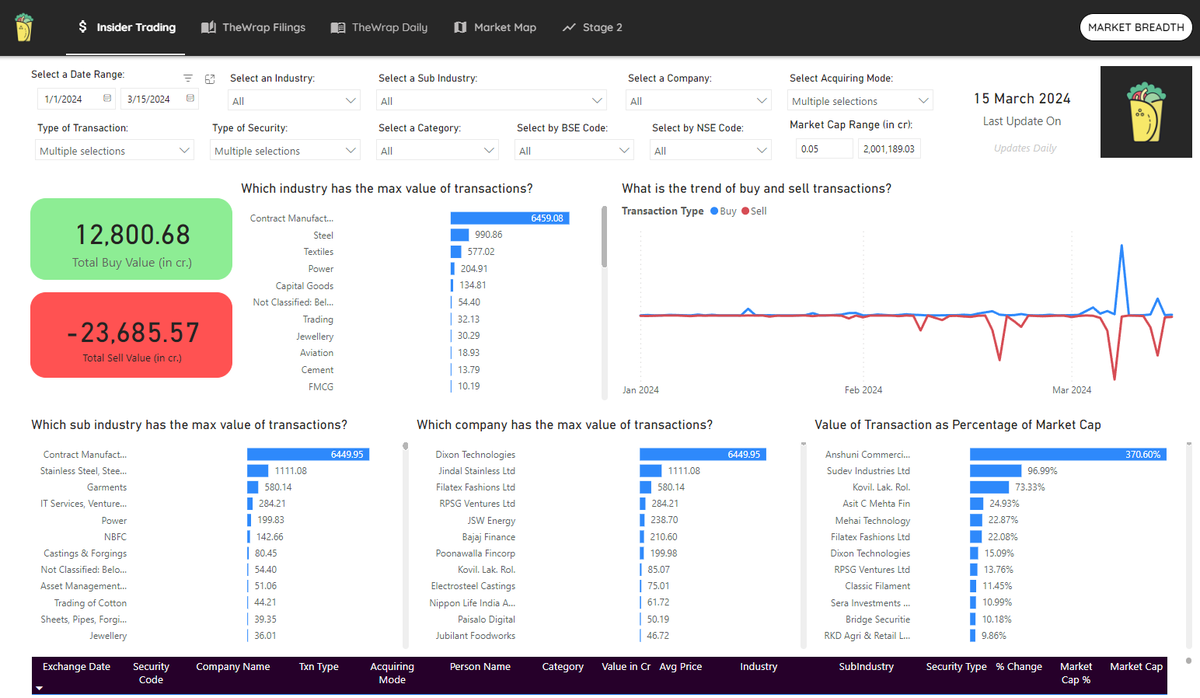Viewport: 1200px width, 698px height.
Task: Open the Market Map tab
Action: (494, 28)
